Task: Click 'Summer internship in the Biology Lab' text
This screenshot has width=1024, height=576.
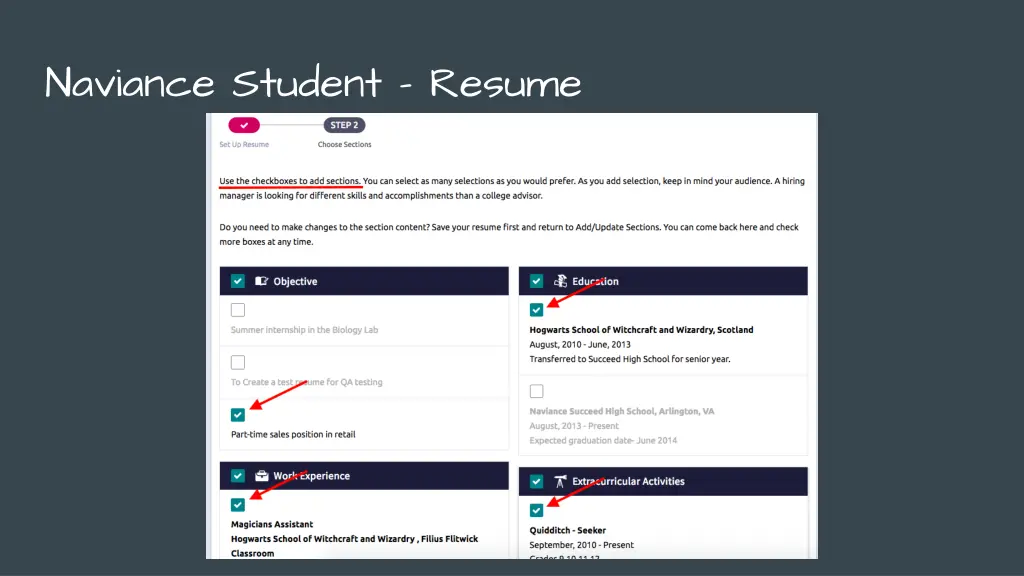Action: tap(304, 330)
